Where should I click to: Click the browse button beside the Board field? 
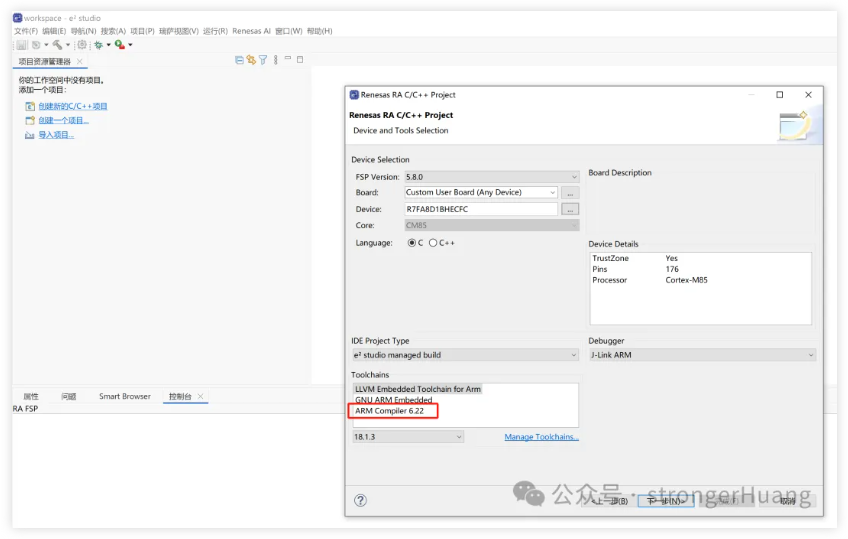[570, 192]
